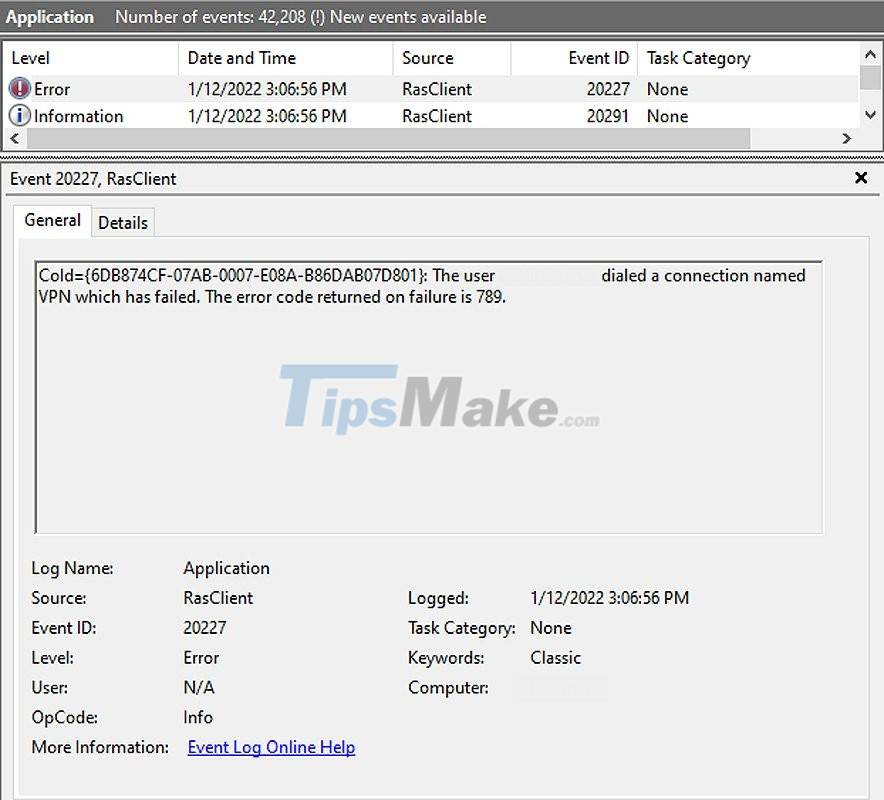The width and height of the screenshot is (884, 800).
Task: Sort by the Event ID column header
Action: pos(574,58)
